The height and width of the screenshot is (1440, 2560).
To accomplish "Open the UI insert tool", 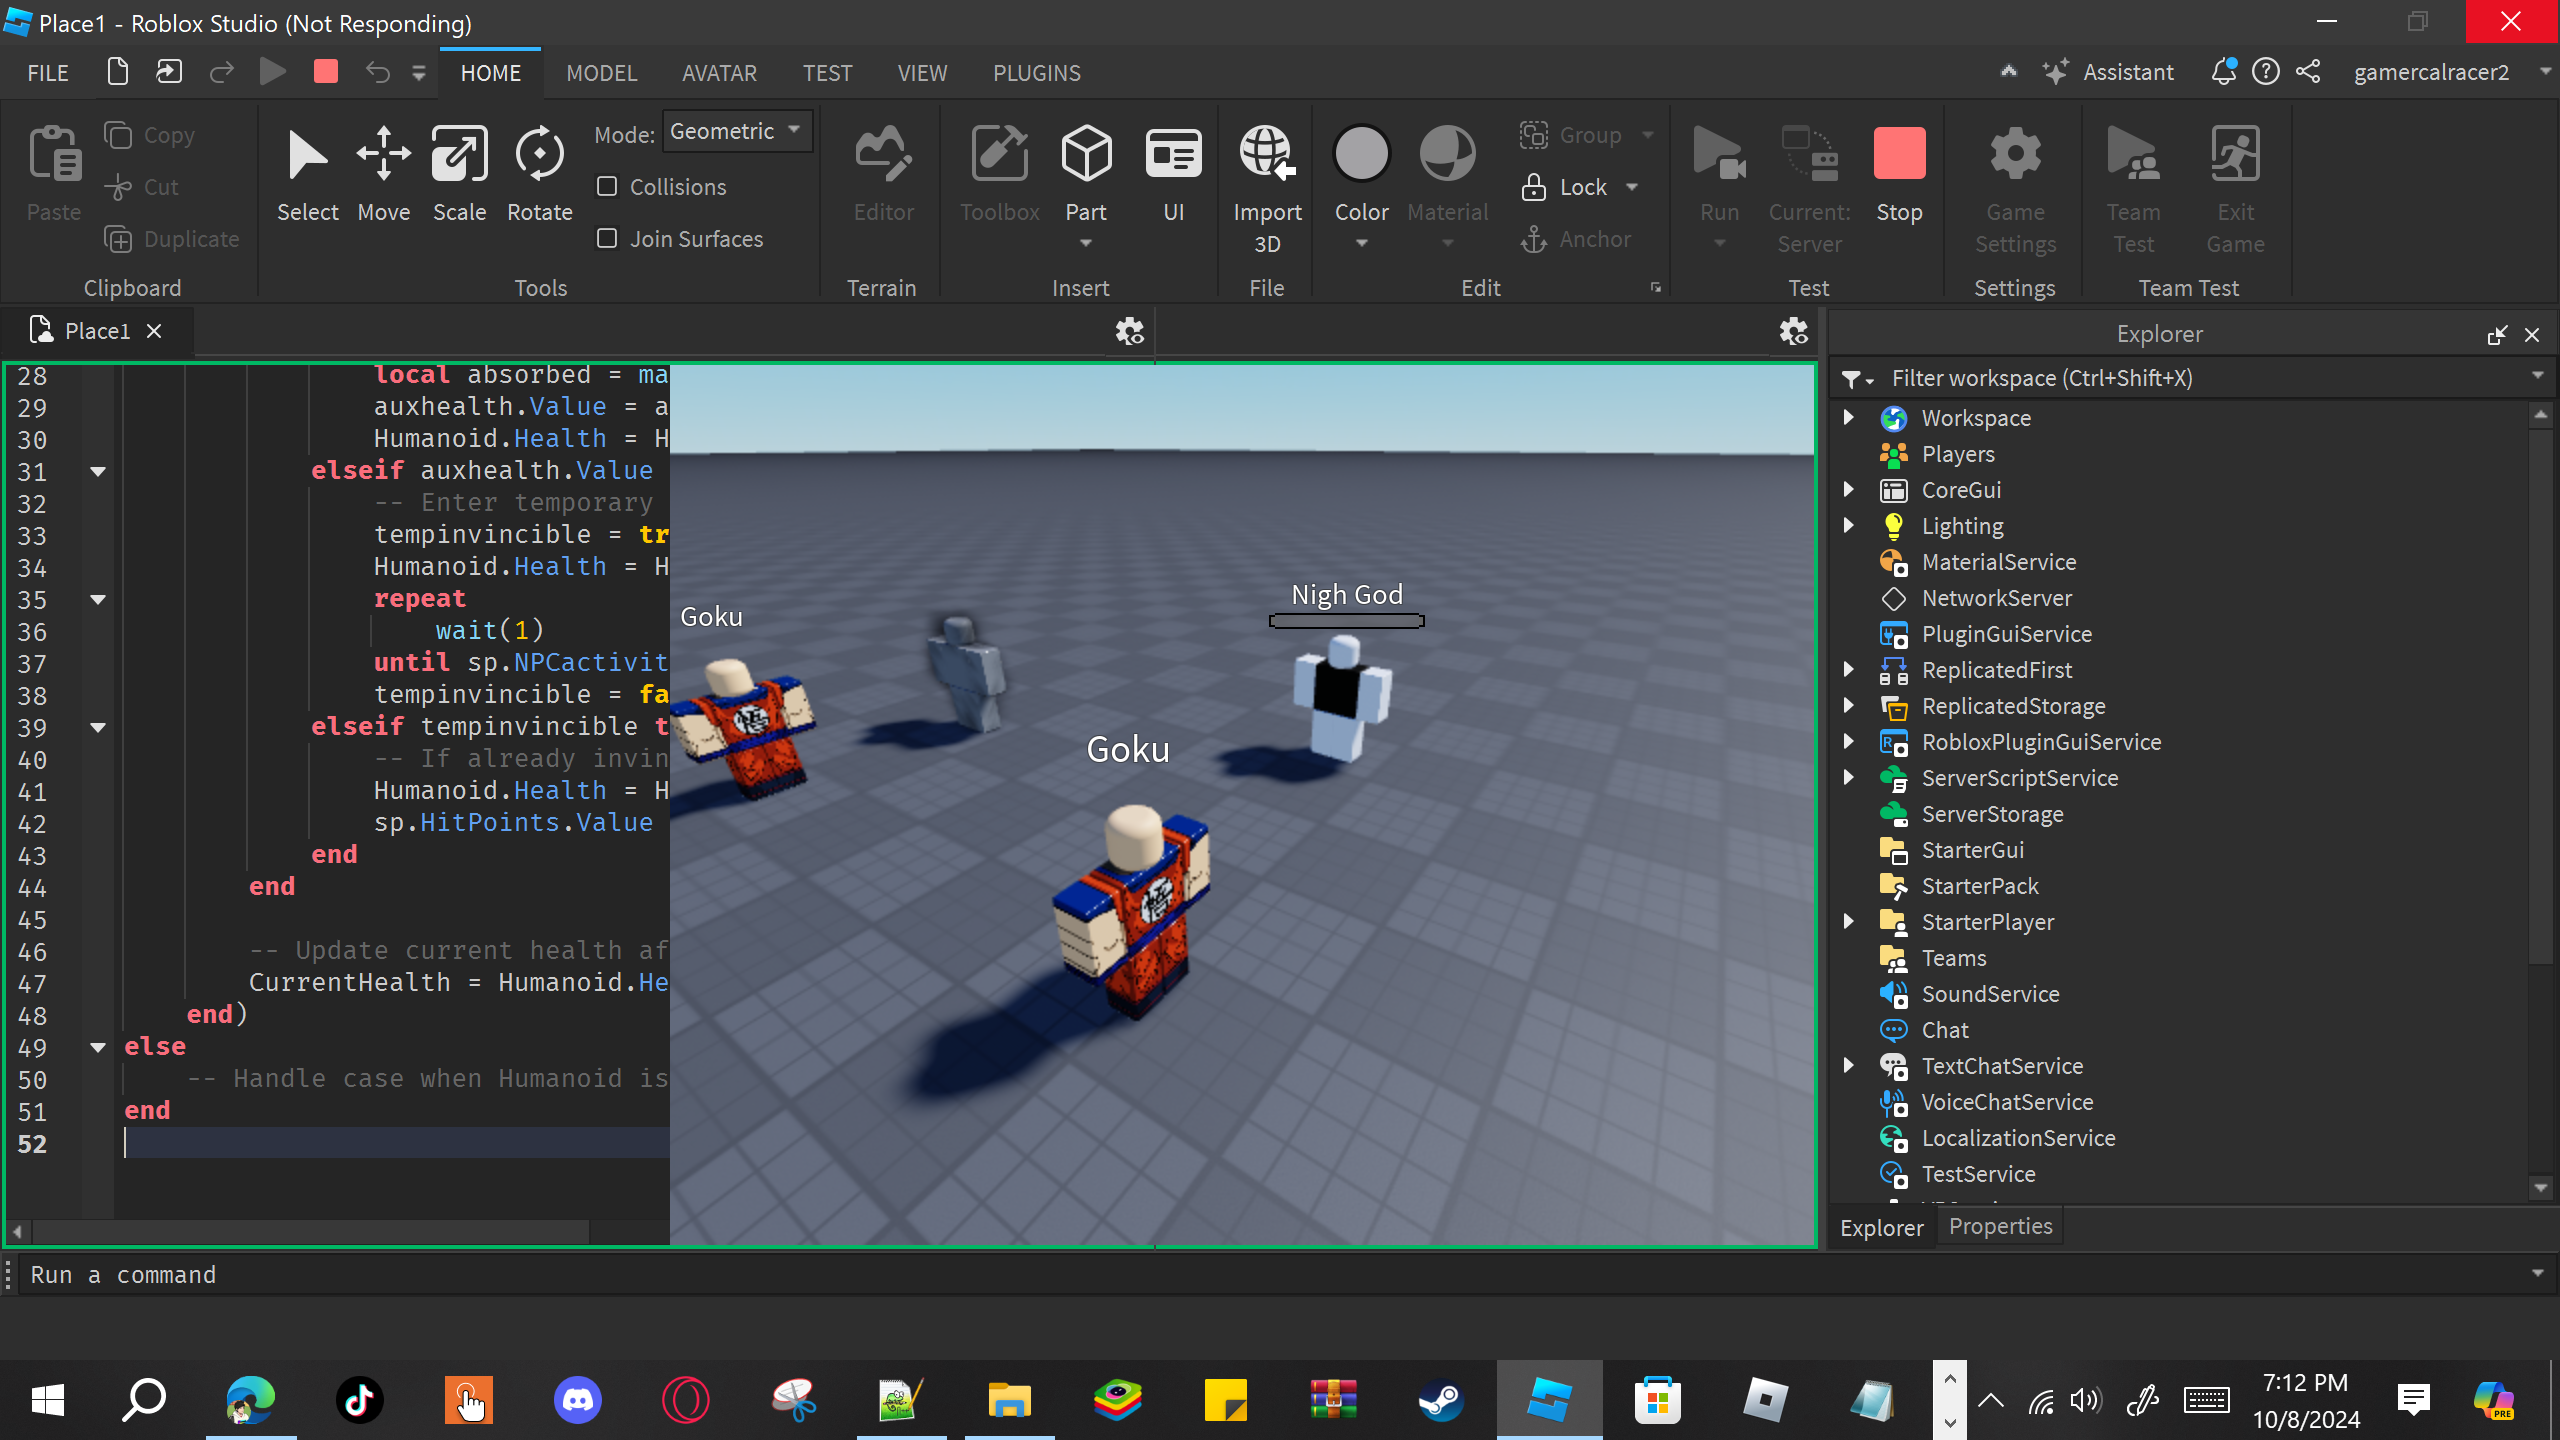I will (x=1173, y=172).
